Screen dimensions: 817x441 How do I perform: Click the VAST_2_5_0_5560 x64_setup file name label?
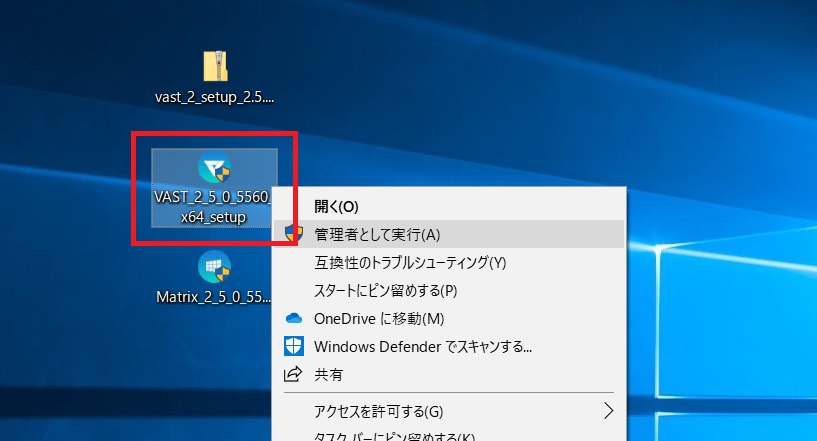pyautogui.click(x=214, y=207)
